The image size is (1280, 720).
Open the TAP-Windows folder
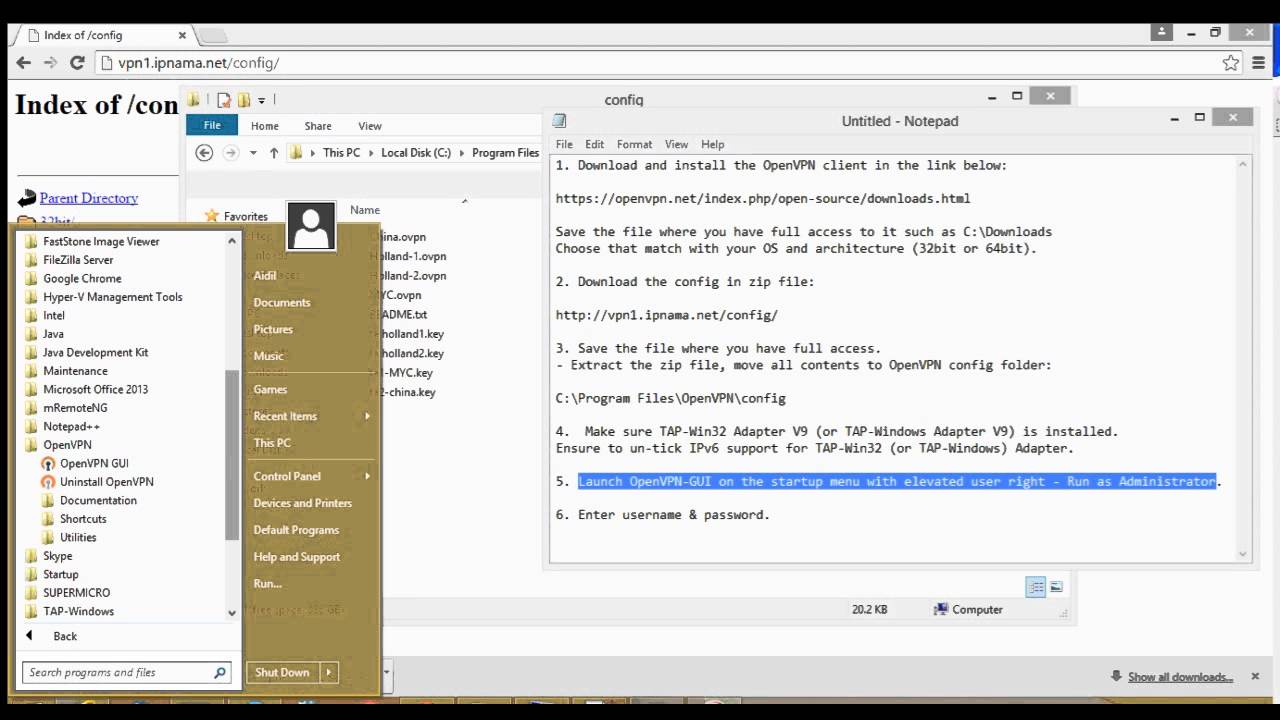78,612
